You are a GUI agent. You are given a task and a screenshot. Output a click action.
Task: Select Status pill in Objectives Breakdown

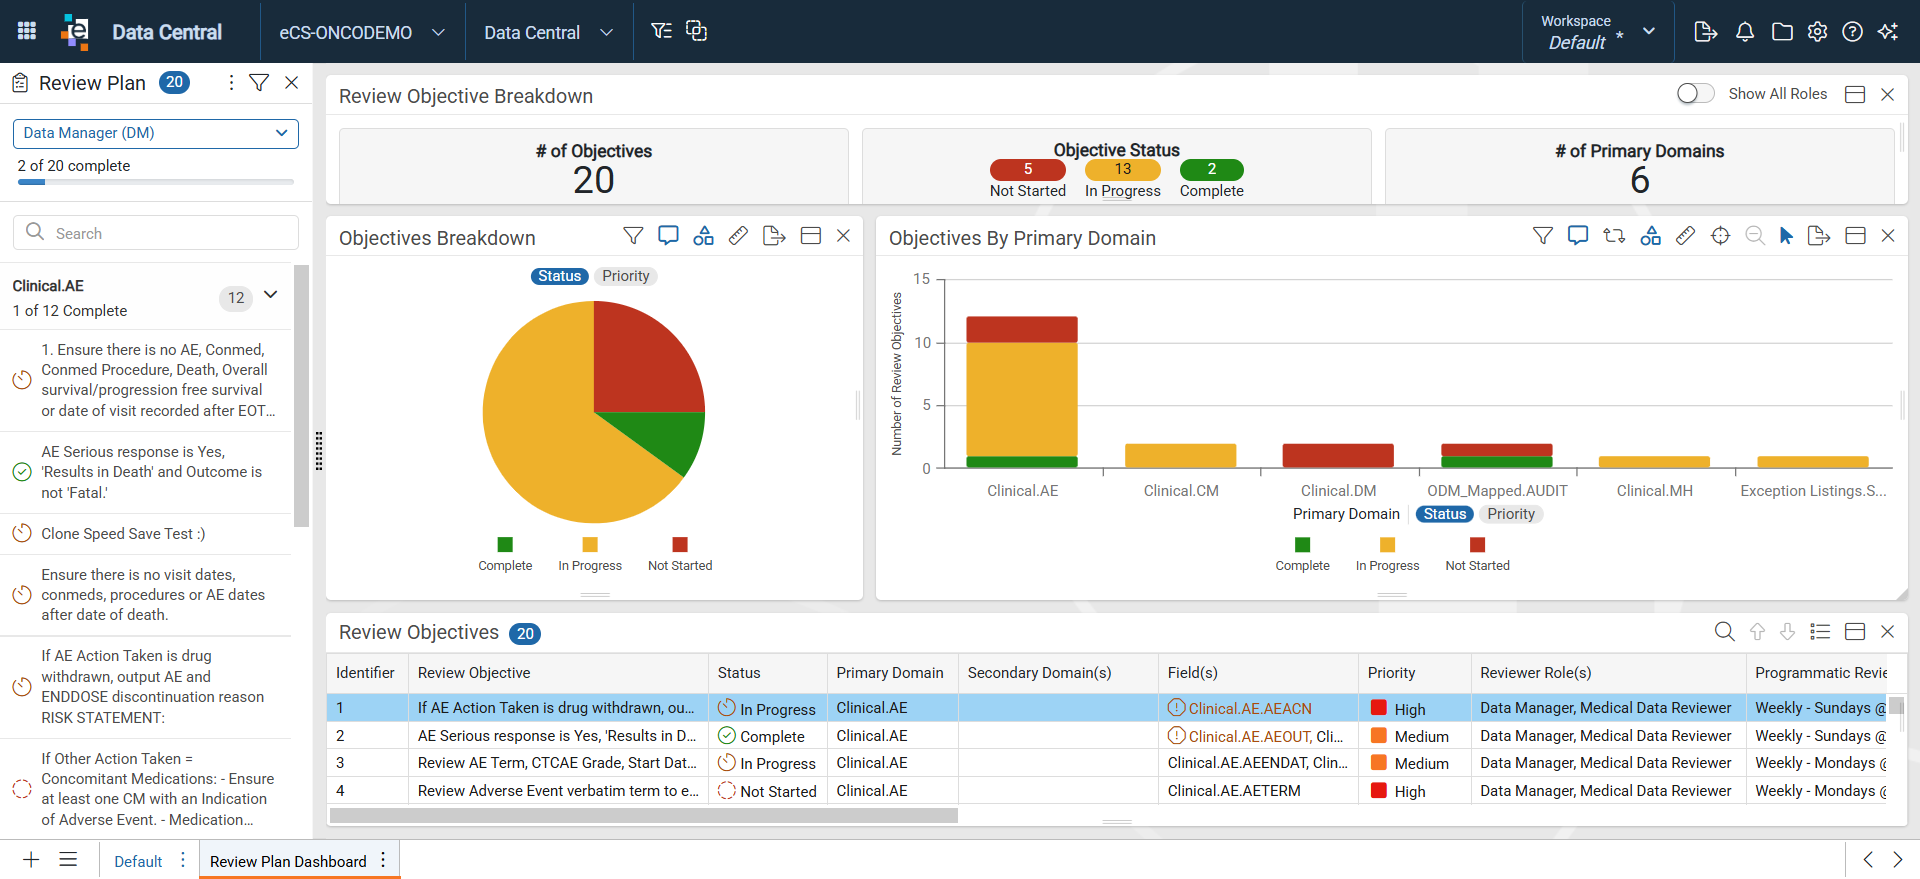559,276
